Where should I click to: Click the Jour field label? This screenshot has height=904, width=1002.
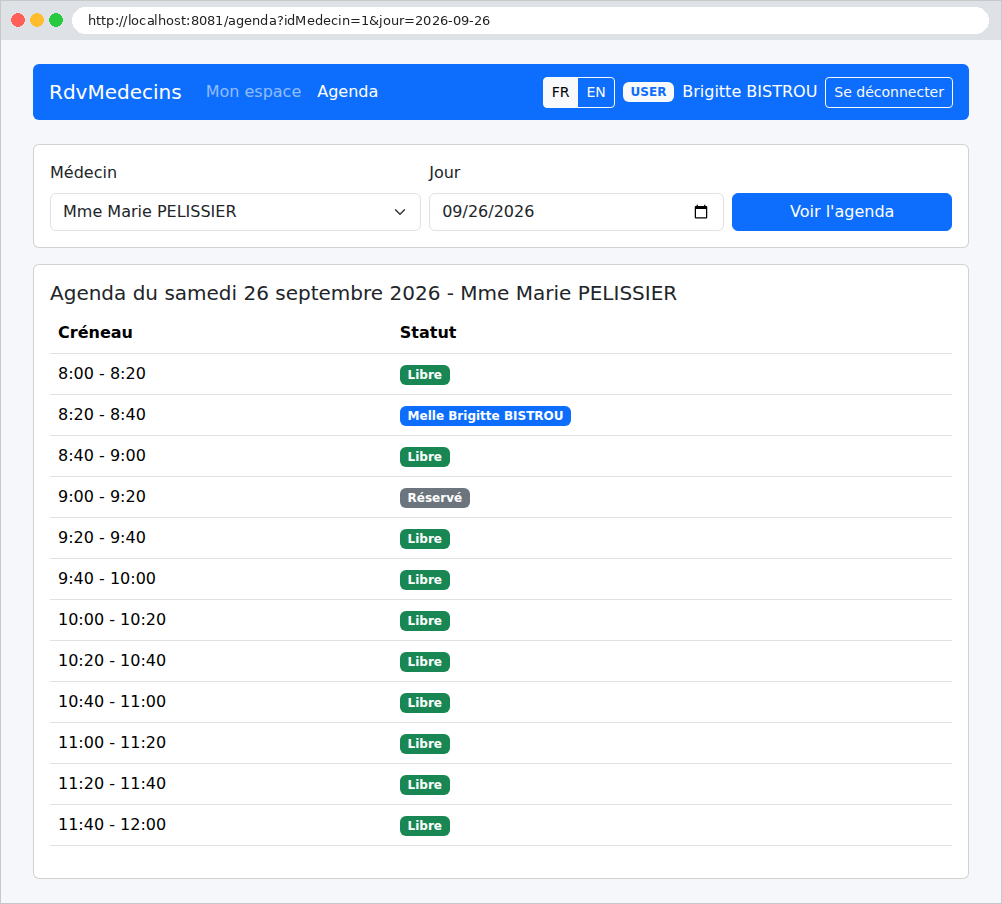444,172
